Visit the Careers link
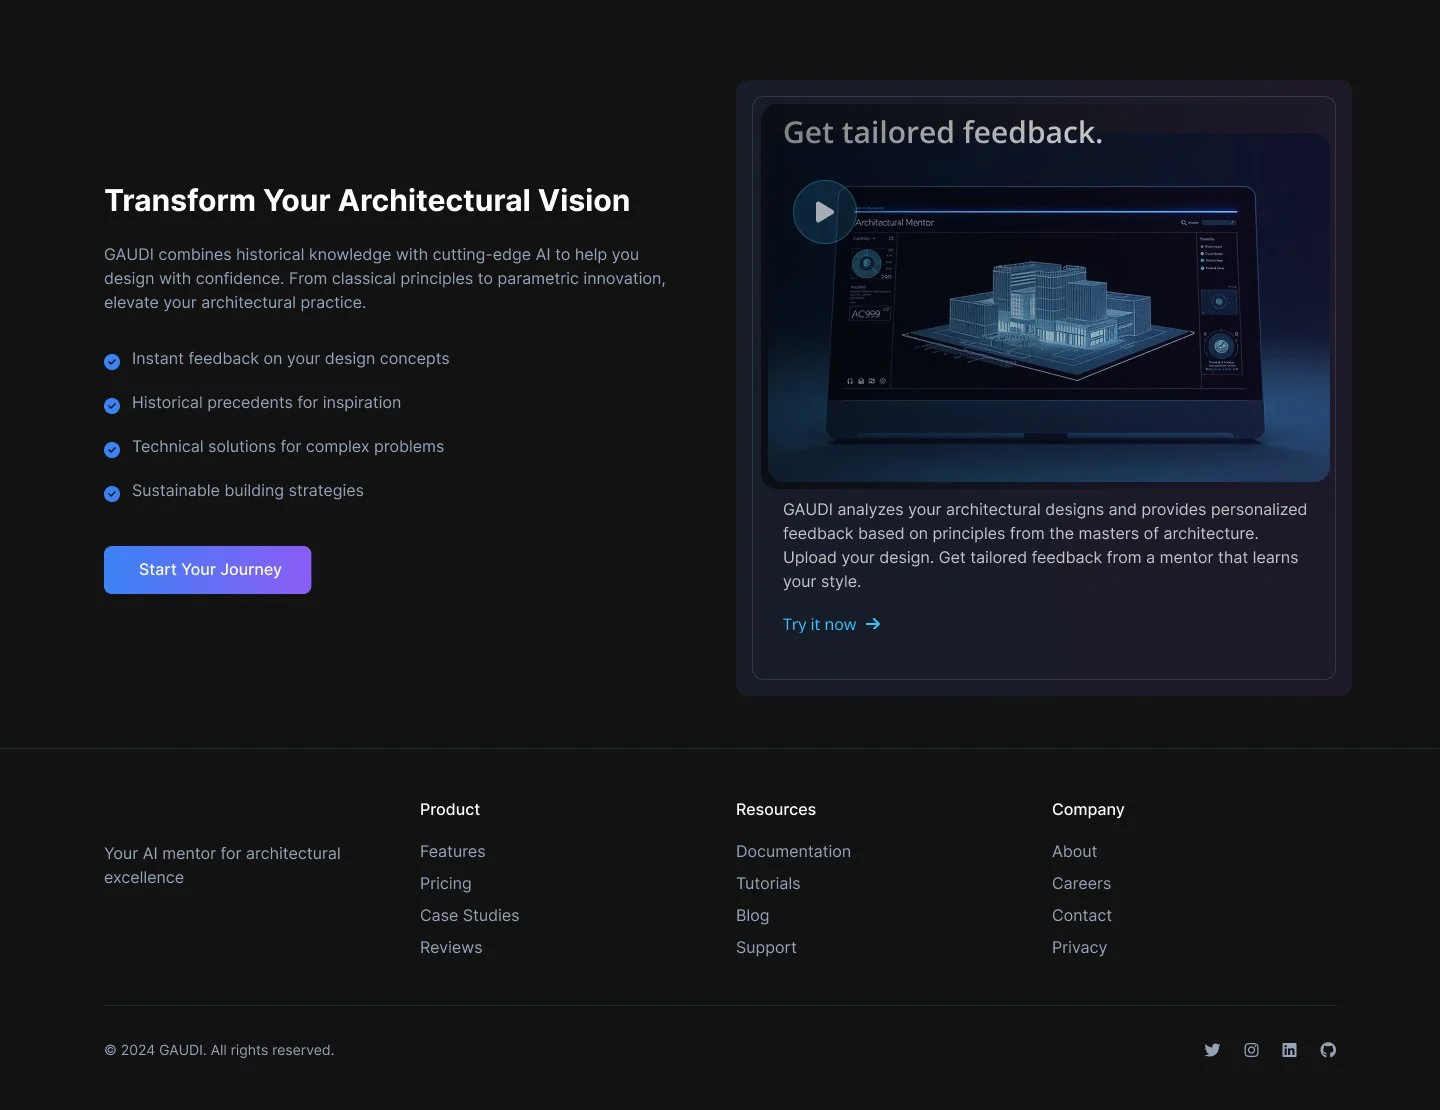This screenshot has height=1110, width=1440. [1081, 884]
